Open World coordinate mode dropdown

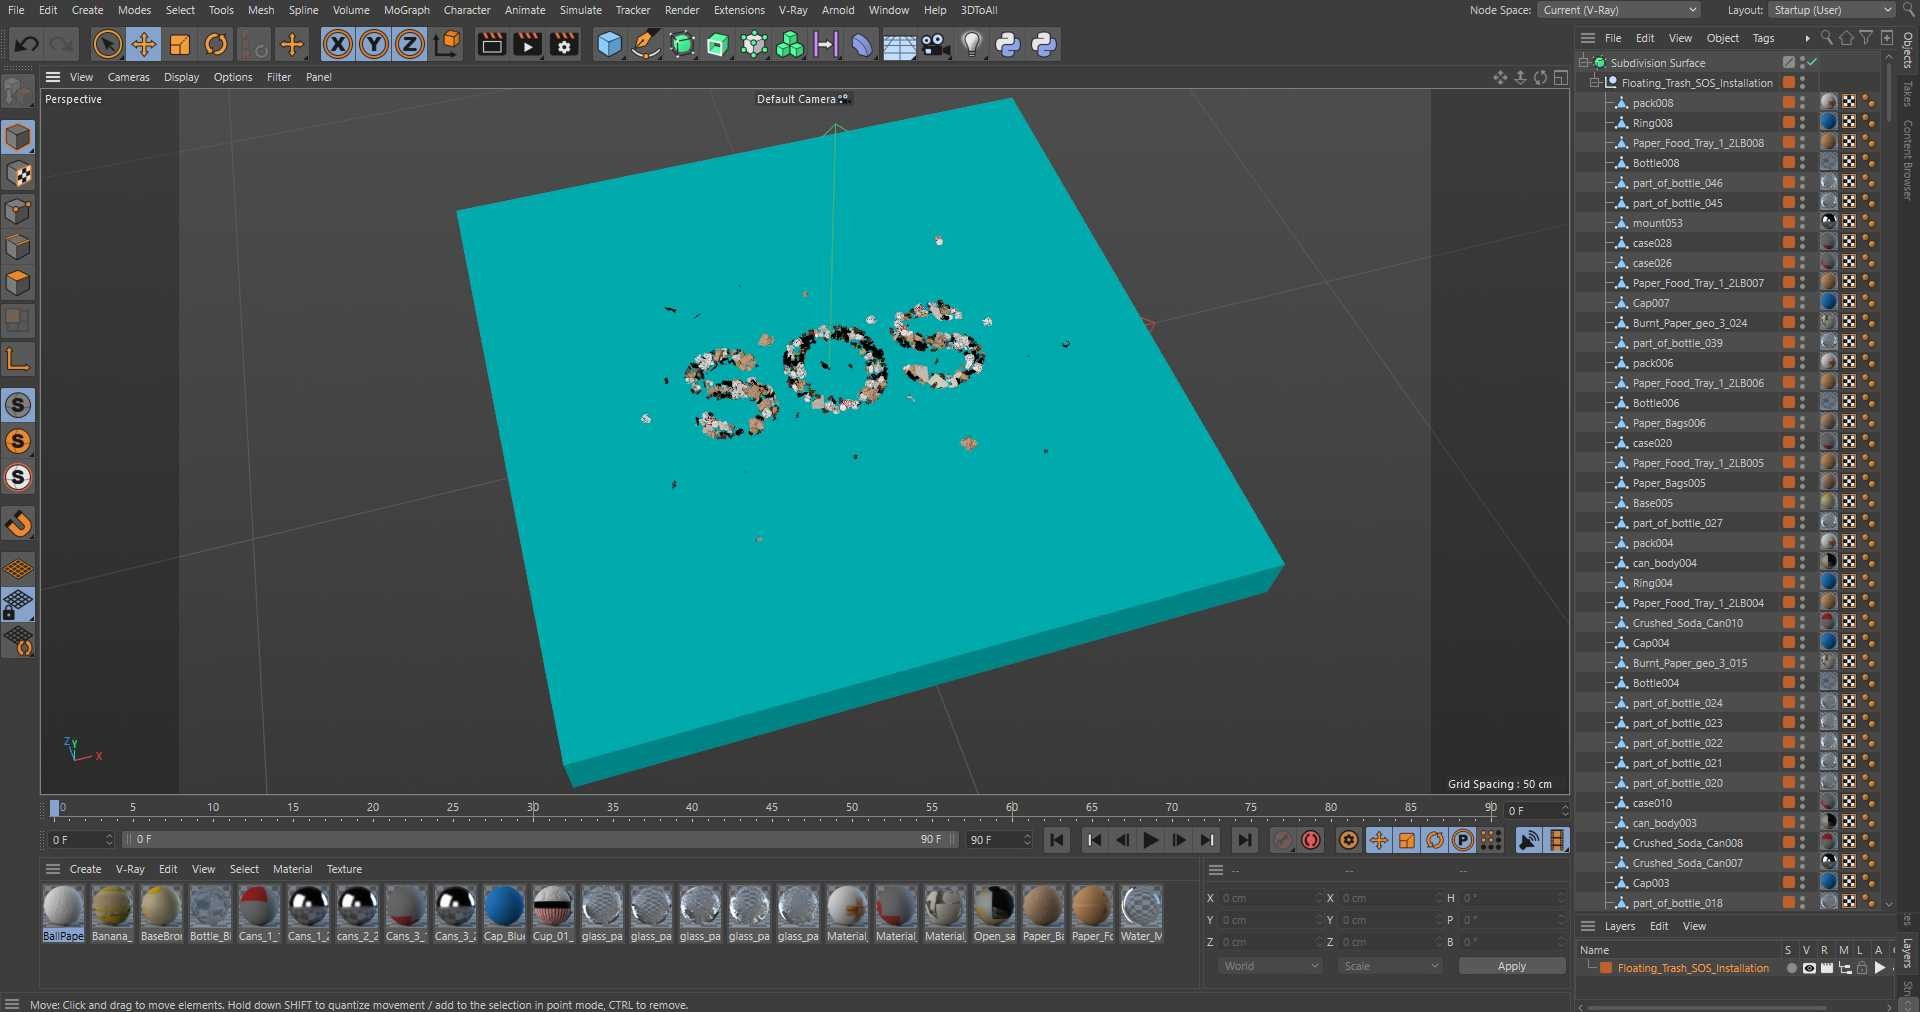pyautogui.click(x=1270, y=966)
